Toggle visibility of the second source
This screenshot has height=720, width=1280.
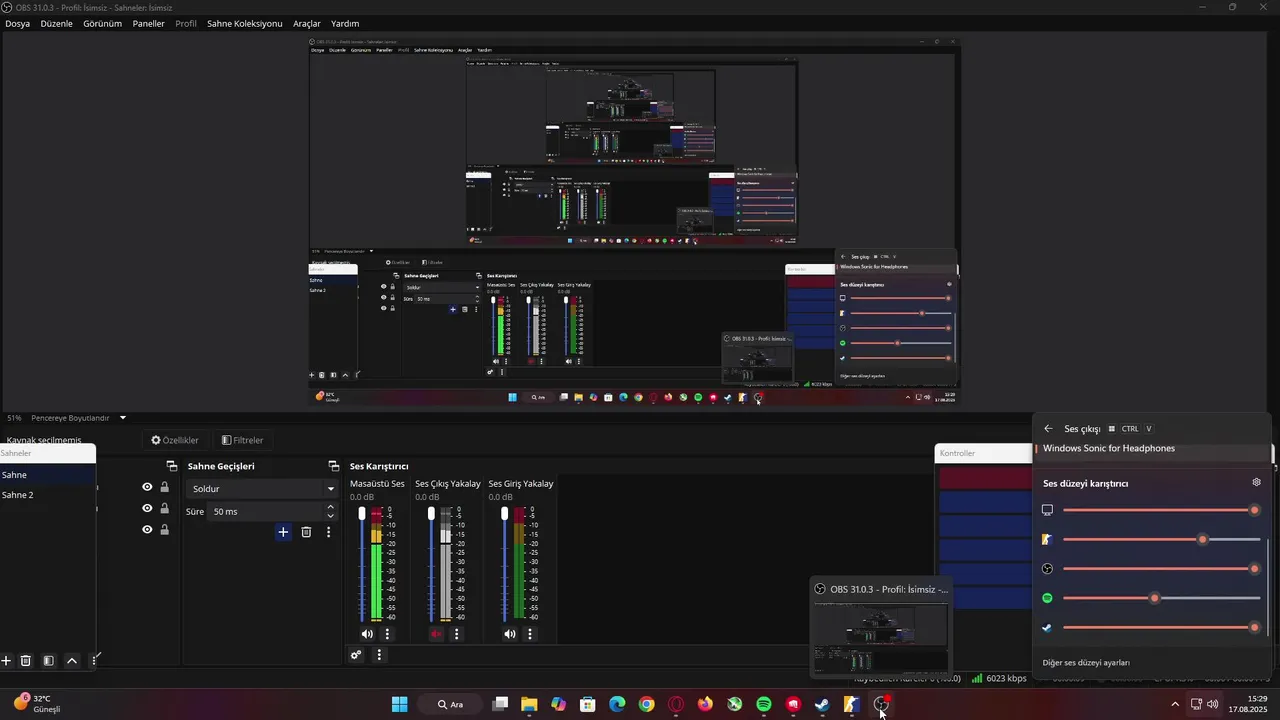pos(147,508)
